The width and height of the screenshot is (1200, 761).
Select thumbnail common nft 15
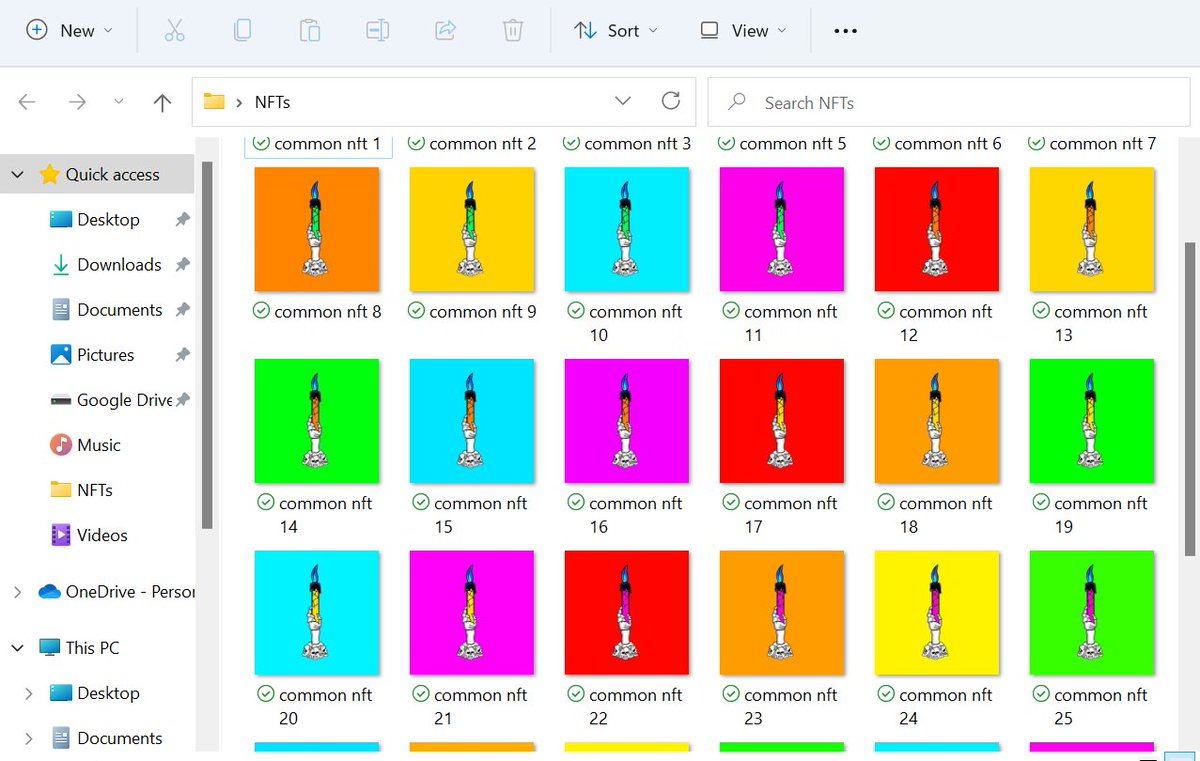472,421
